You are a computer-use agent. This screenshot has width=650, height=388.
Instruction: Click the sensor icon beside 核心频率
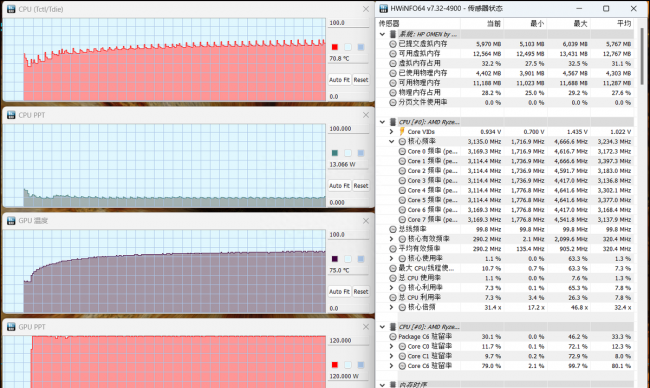(x=402, y=141)
